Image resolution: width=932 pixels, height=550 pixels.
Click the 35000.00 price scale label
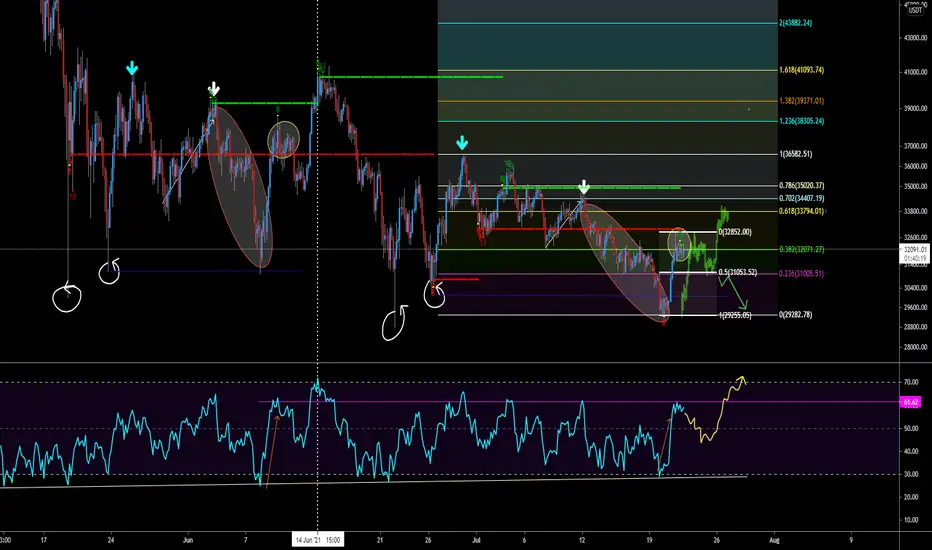click(915, 187)
